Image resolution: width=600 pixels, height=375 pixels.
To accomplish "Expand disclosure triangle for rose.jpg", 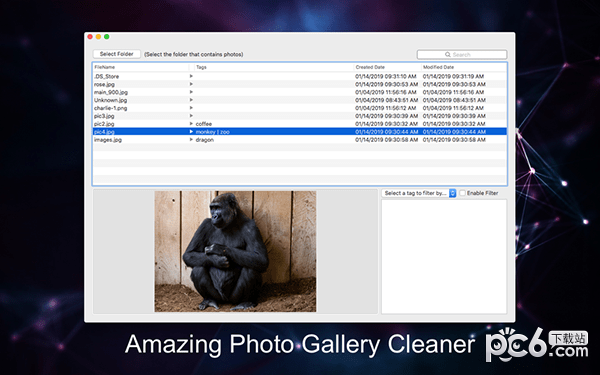I will tap(191, 84).
